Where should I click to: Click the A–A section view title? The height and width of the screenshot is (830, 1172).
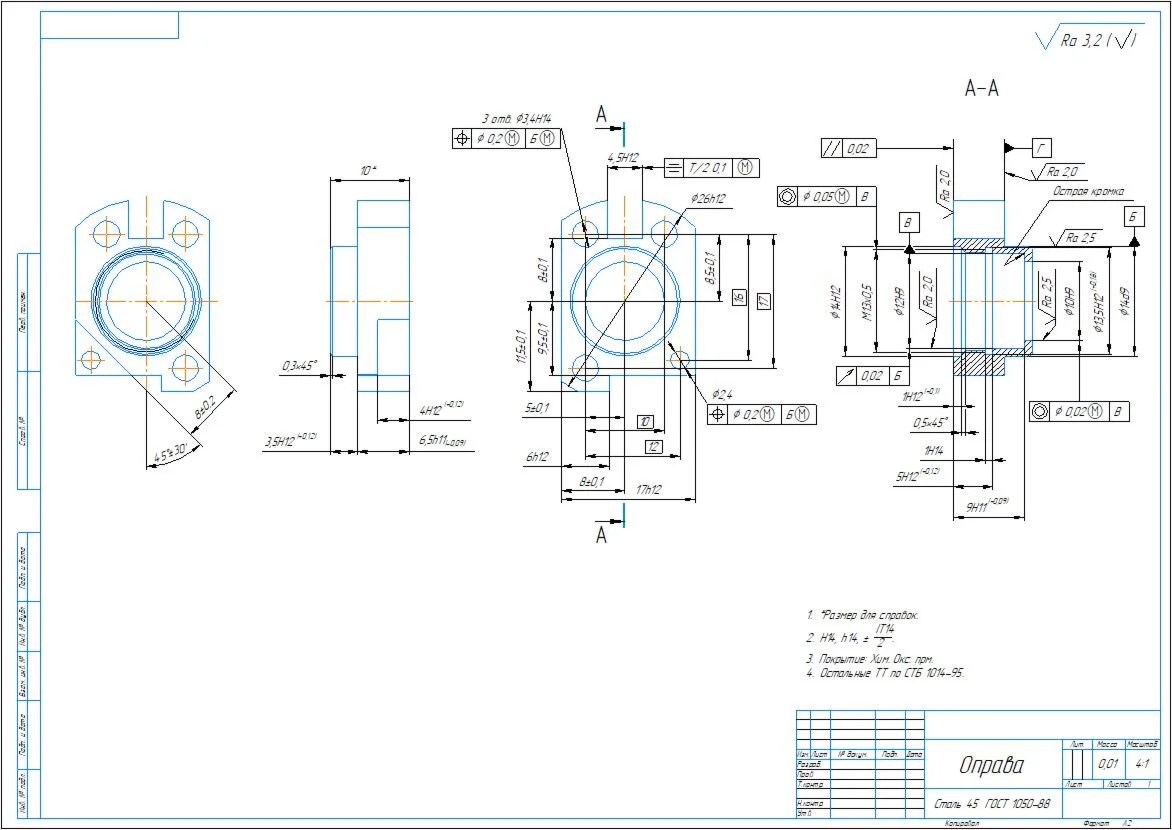click(x=981, y=89)
